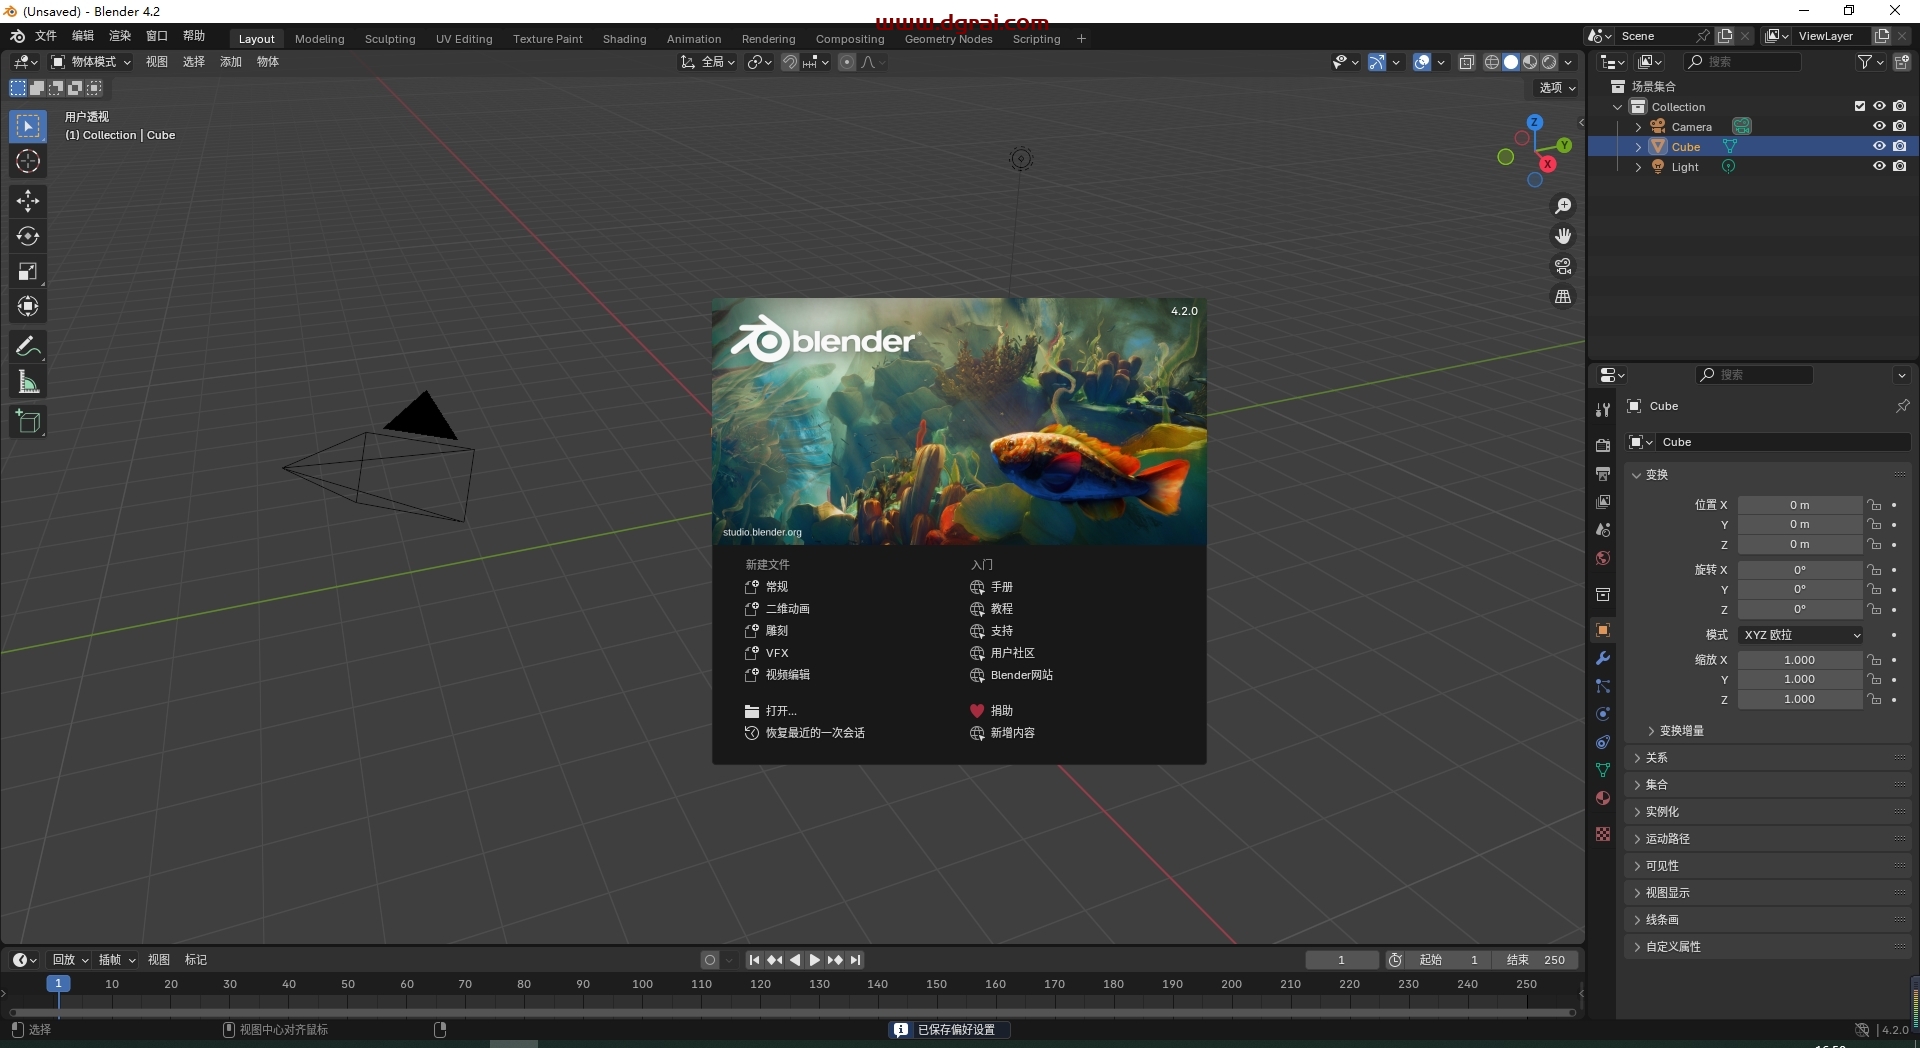This screenshot has height=1048, width=1920.
Task: Open the 文件 menu
Action: tap(46, 36)
